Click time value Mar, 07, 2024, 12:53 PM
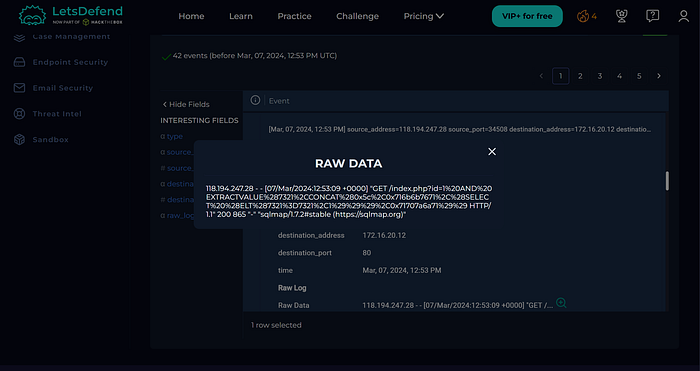This screenshot has height=371, width=700. point(402,271)
